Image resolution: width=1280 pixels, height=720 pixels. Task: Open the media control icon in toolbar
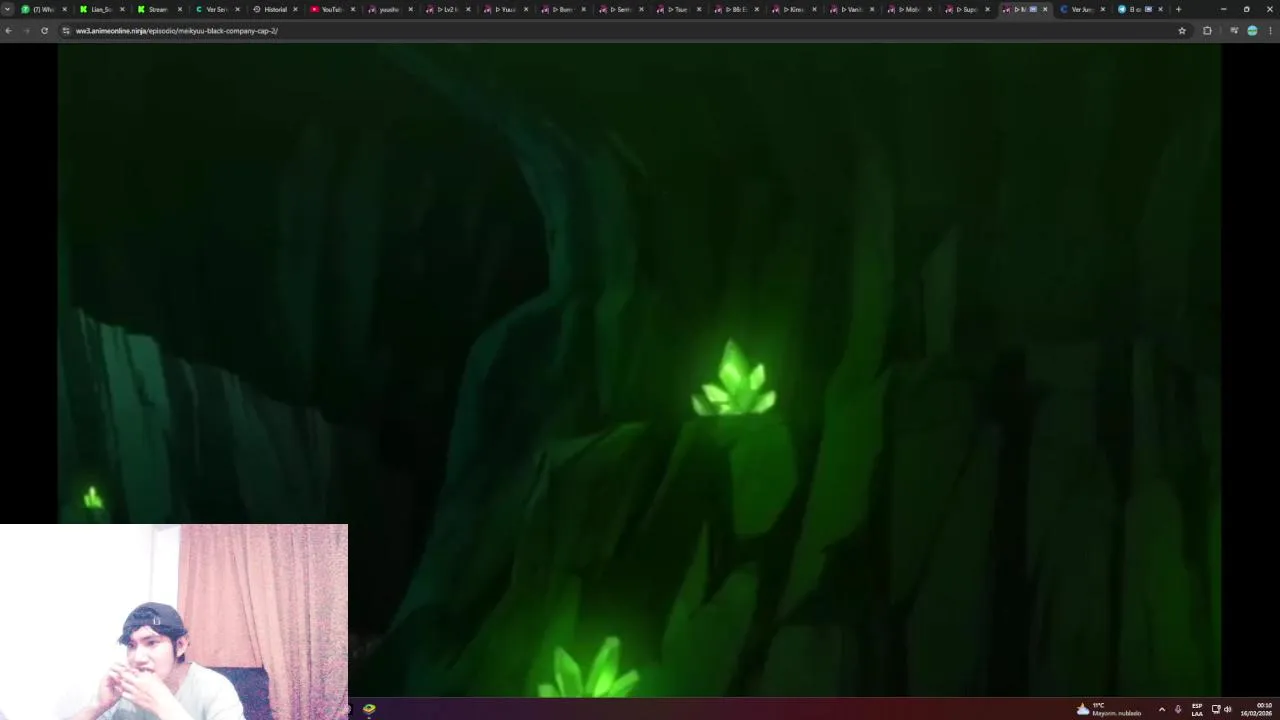[1234, 31]
